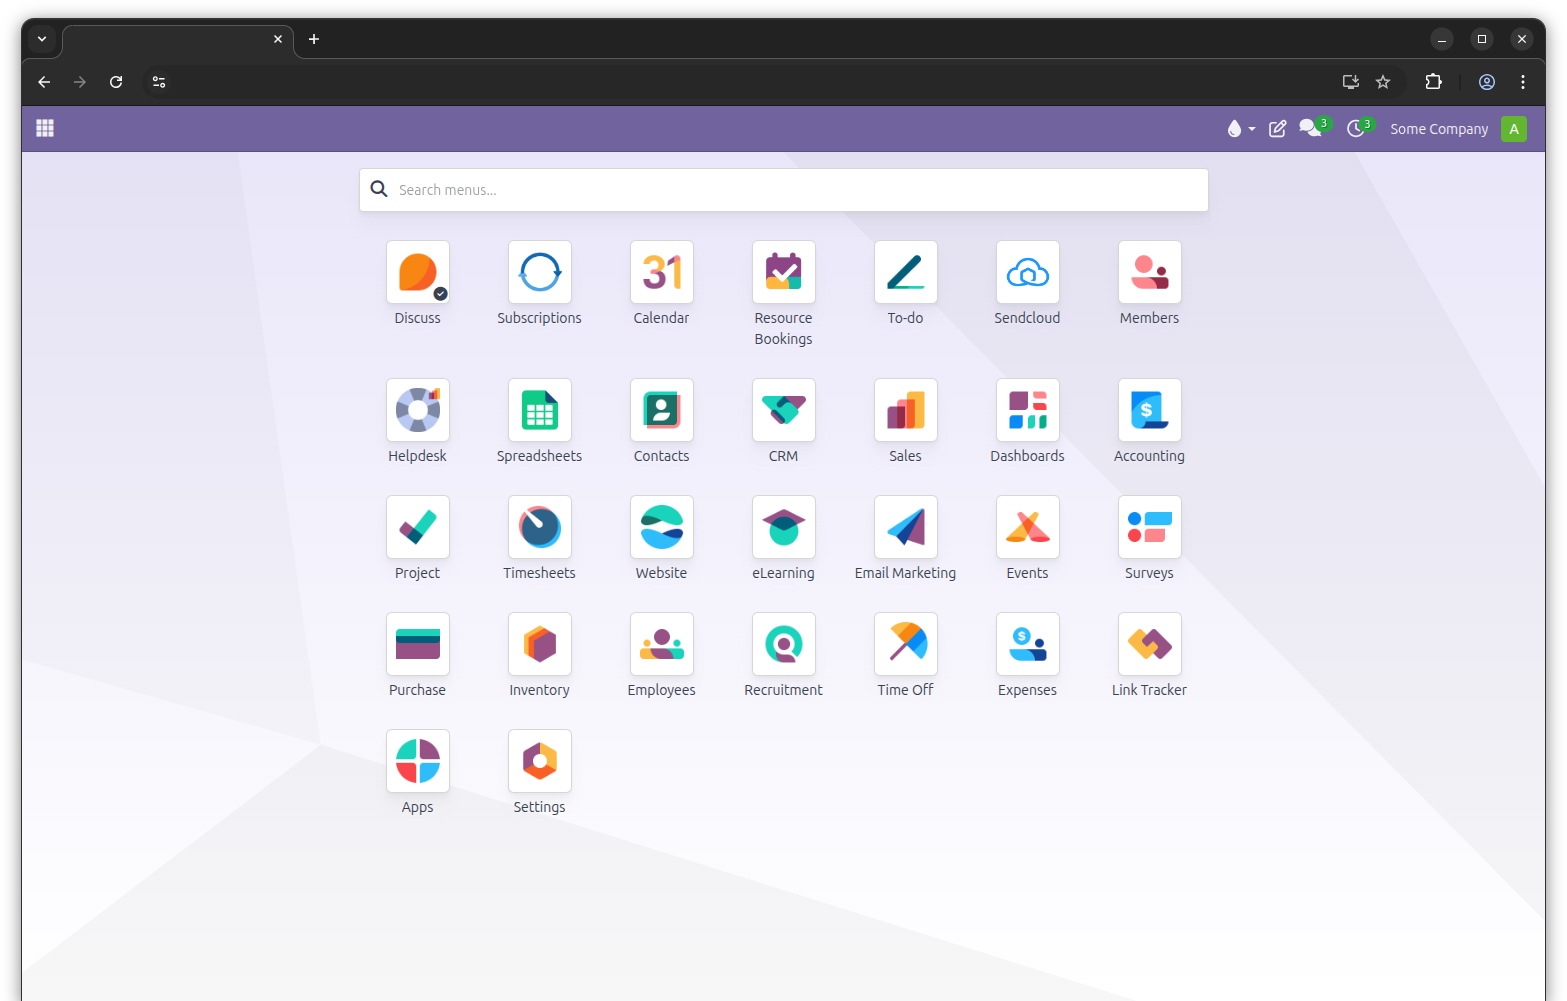Launch the Spreadsheets app

click(x=539, y=410)
